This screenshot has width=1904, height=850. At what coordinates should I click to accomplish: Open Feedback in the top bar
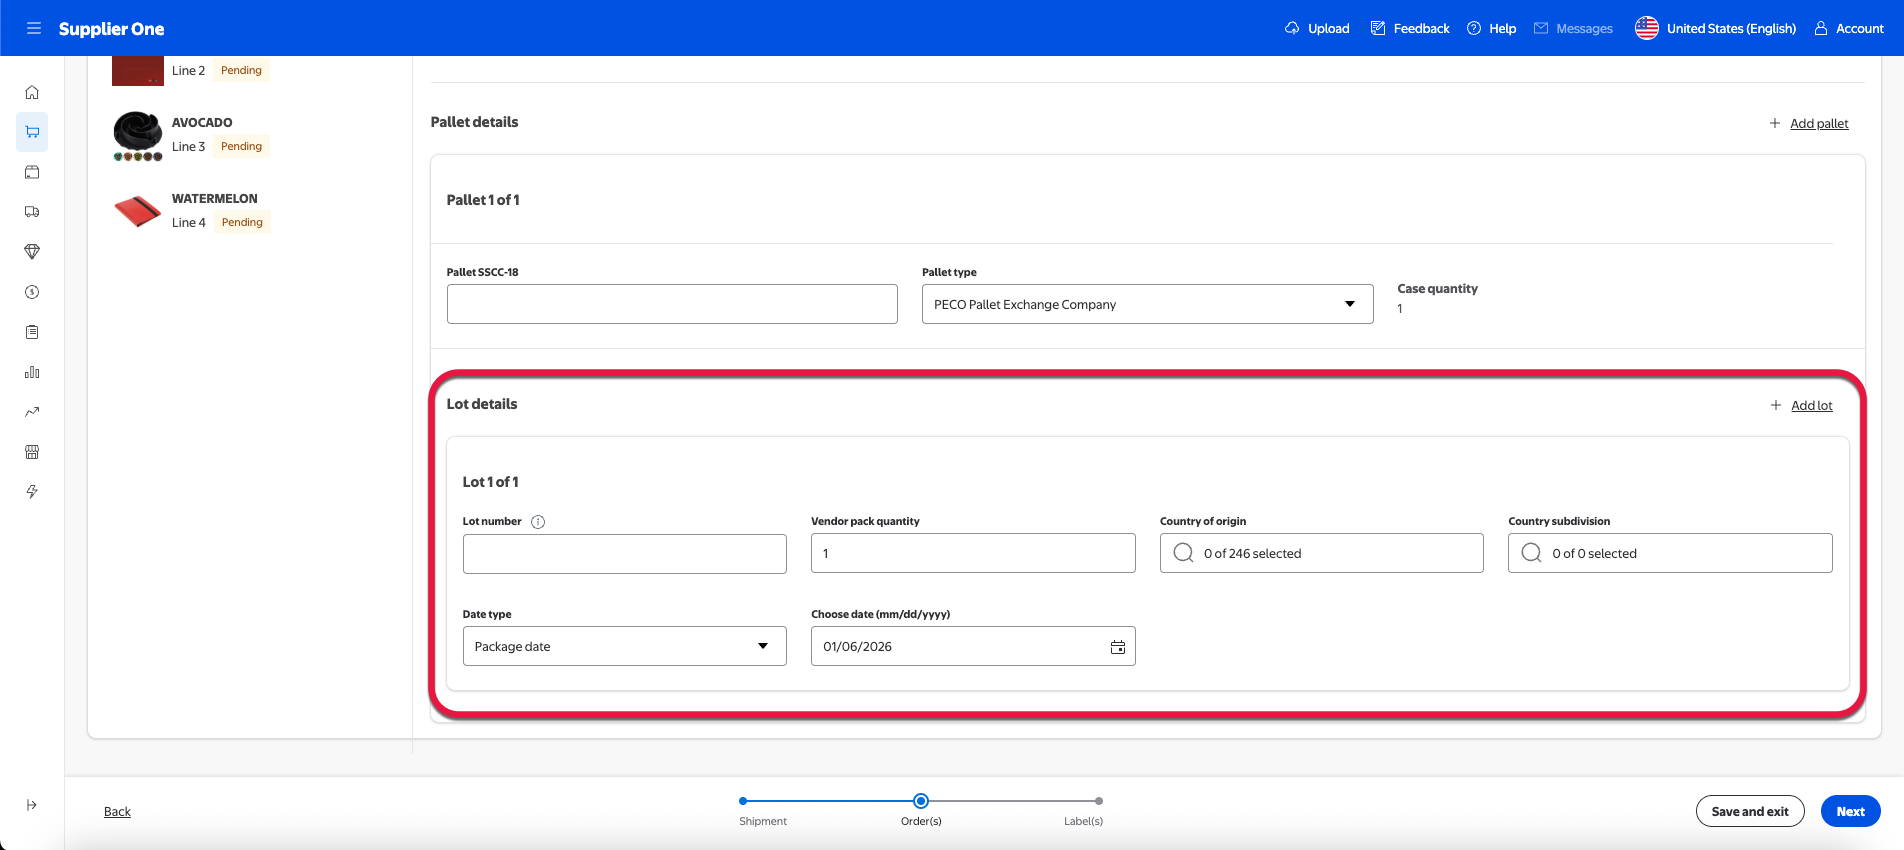[x=1410, y=28]
